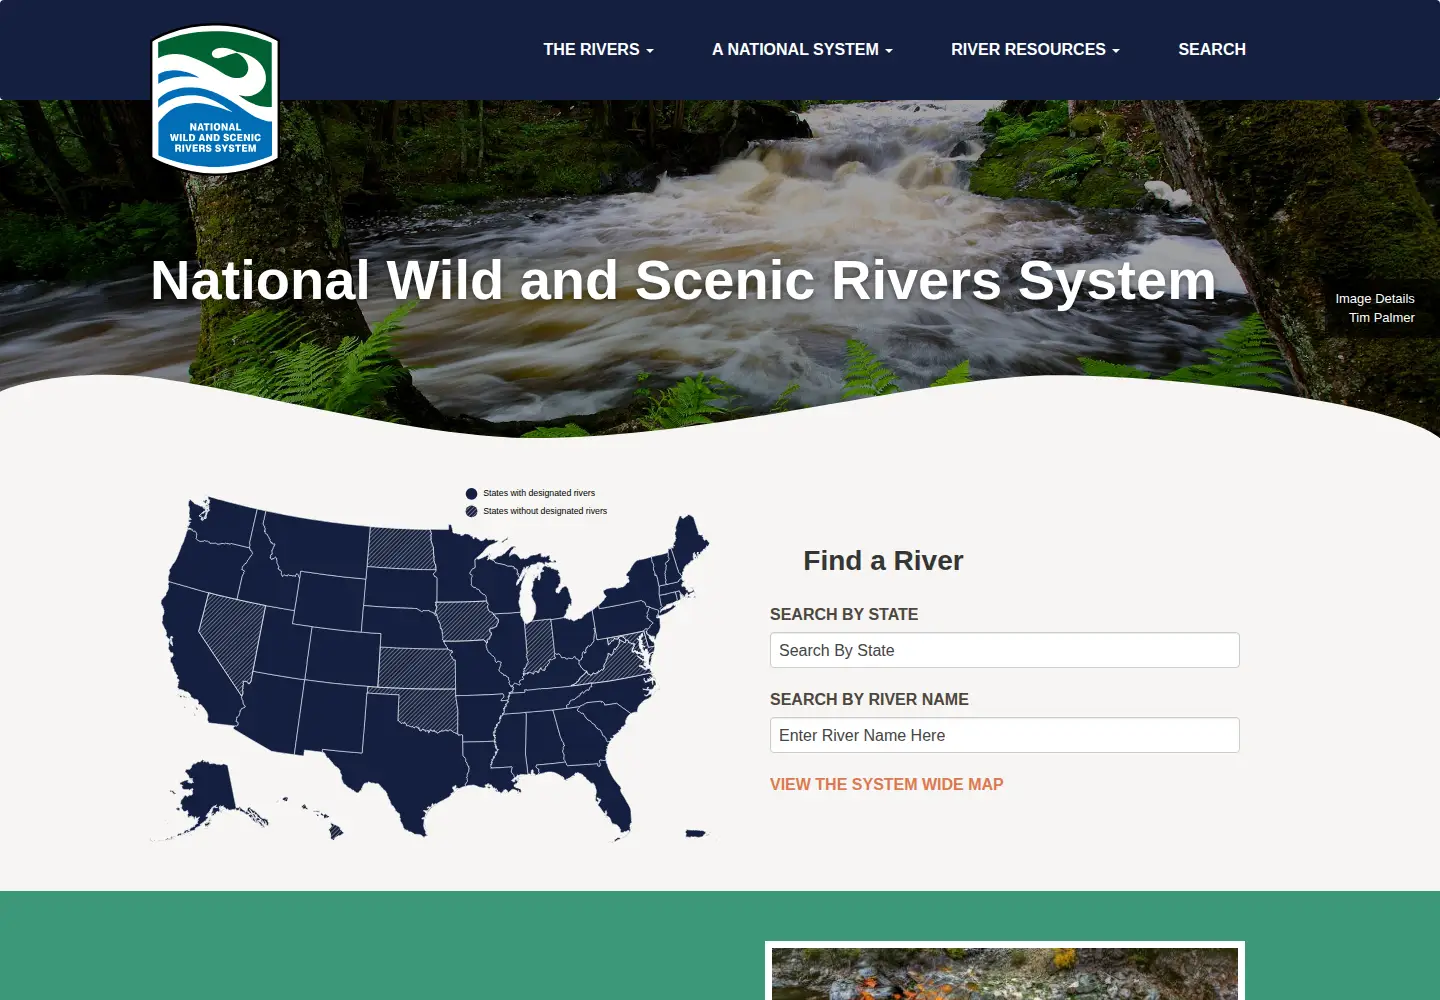The height and width of the screenshot is (1000, 1440).
Task: Select hatched North Dakota on the map
Action: pos(401,548)
